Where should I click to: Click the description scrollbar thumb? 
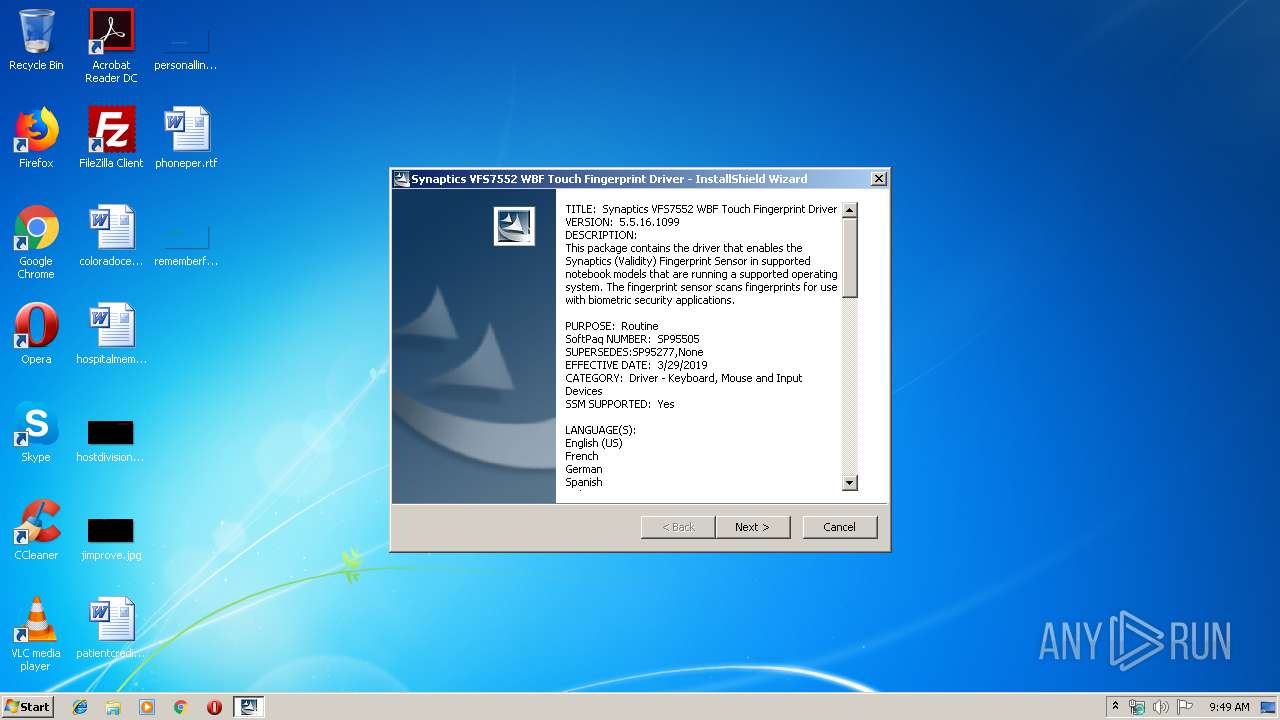pyautogui.click(x=850, y=257)
